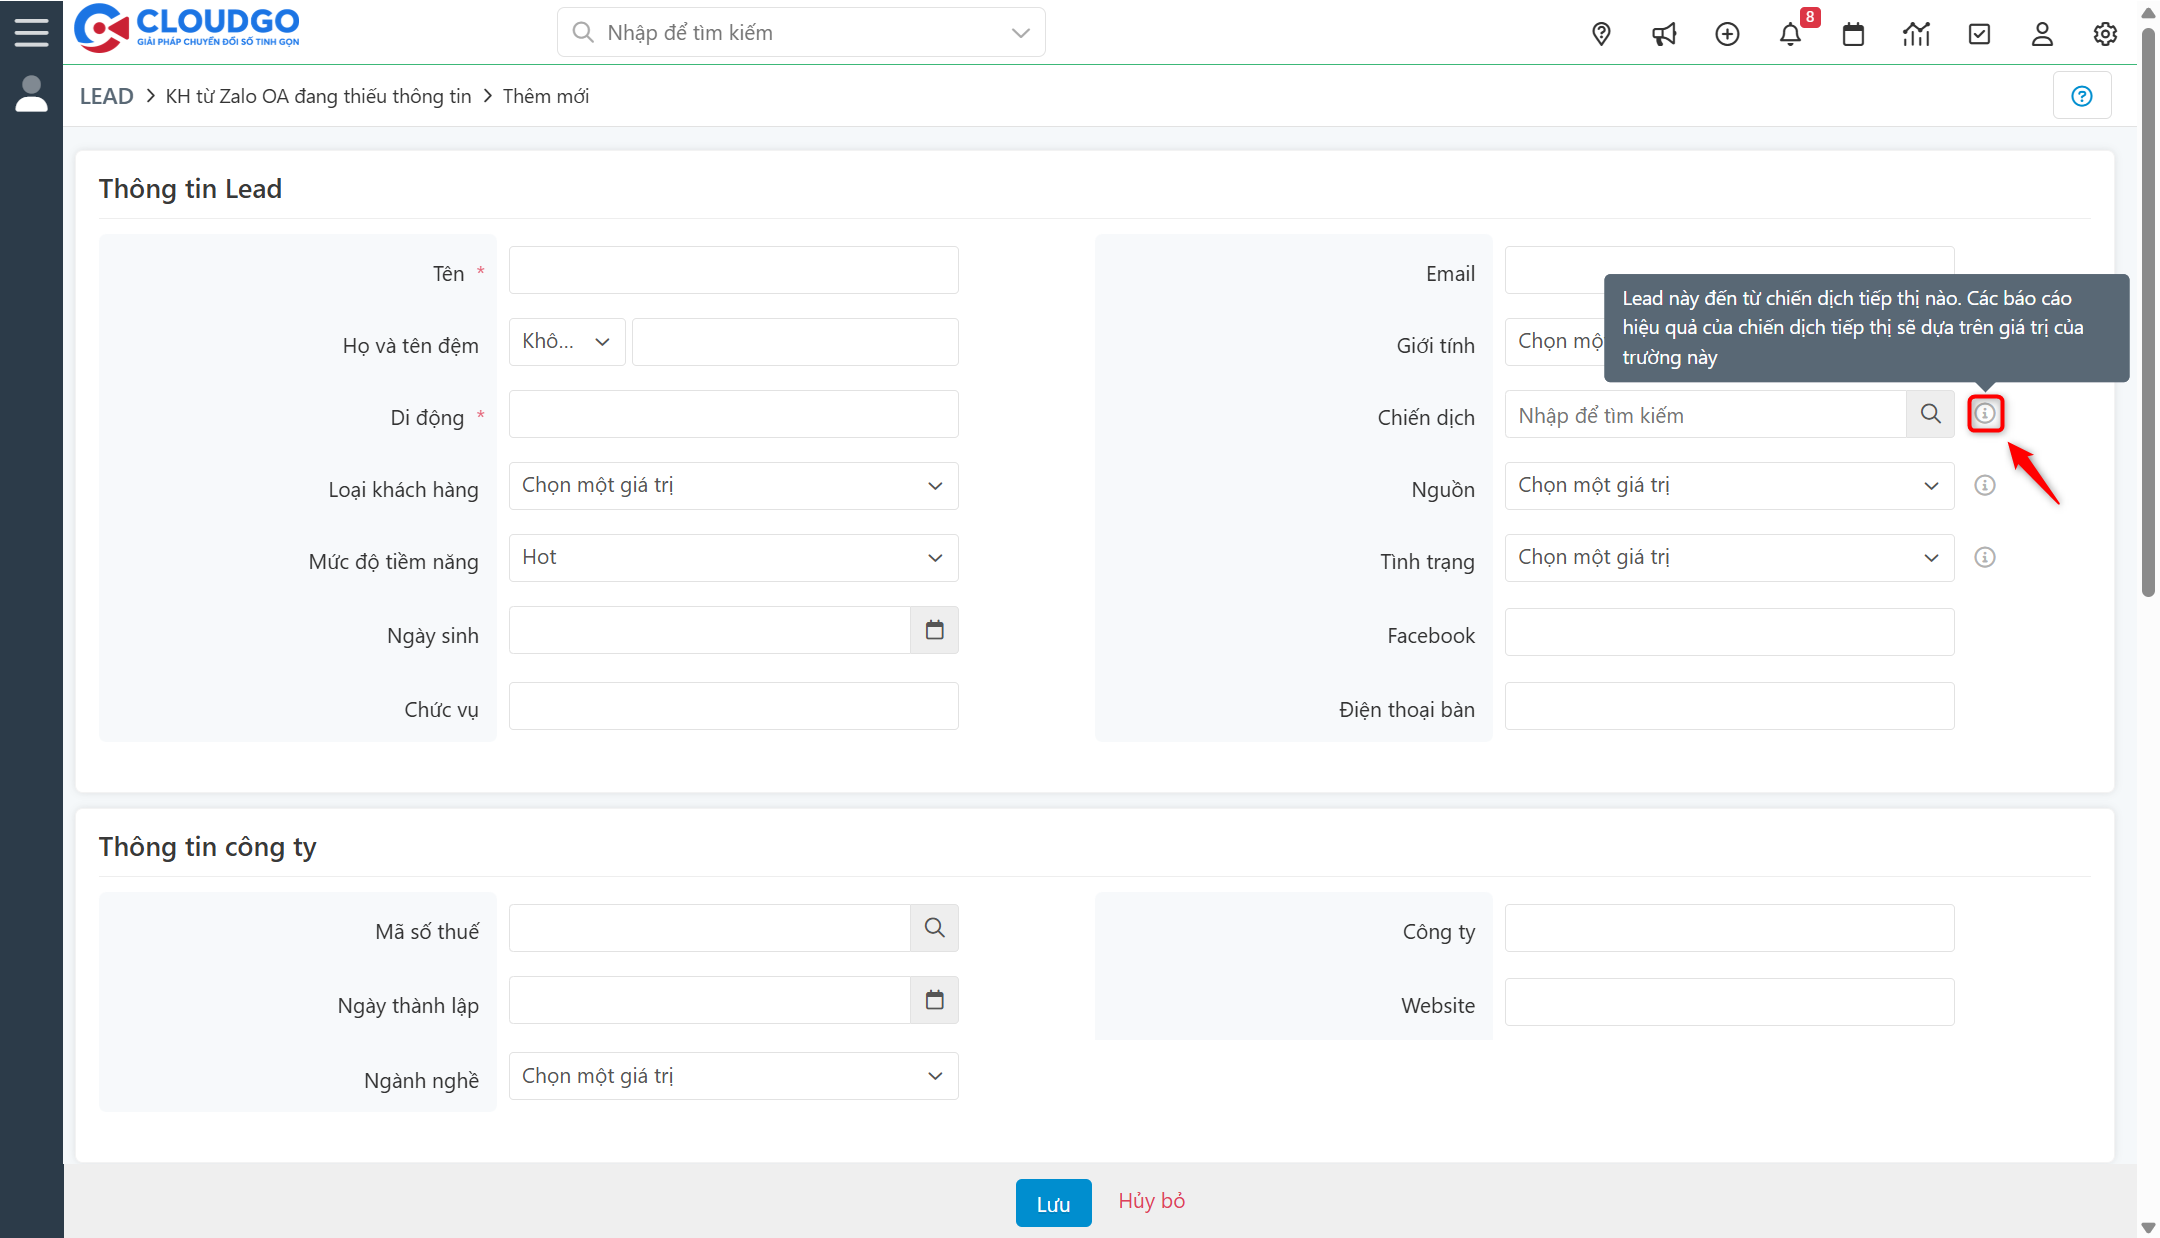The image size is (2160, 1238).
Task: Open the hamburger menu in sidebar
Action: 31,32
